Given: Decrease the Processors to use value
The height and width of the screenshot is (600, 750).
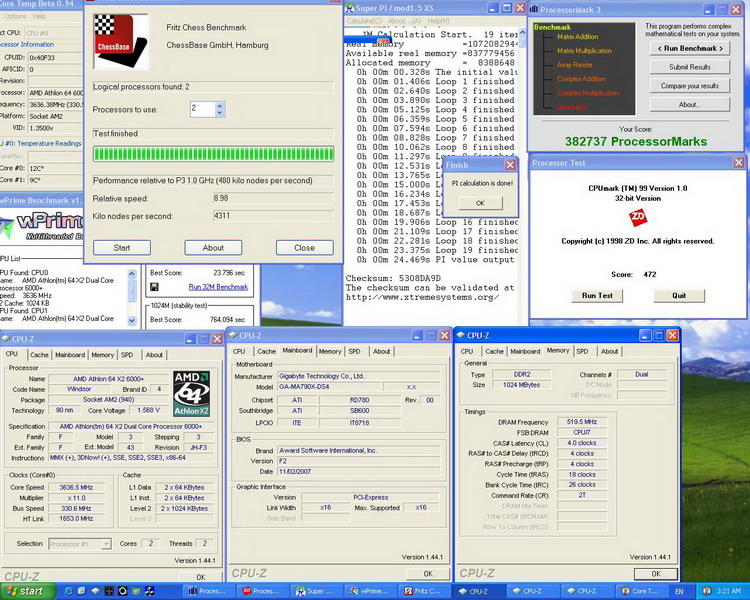Looking at the screenshot, I should click(x=220, y=113).
